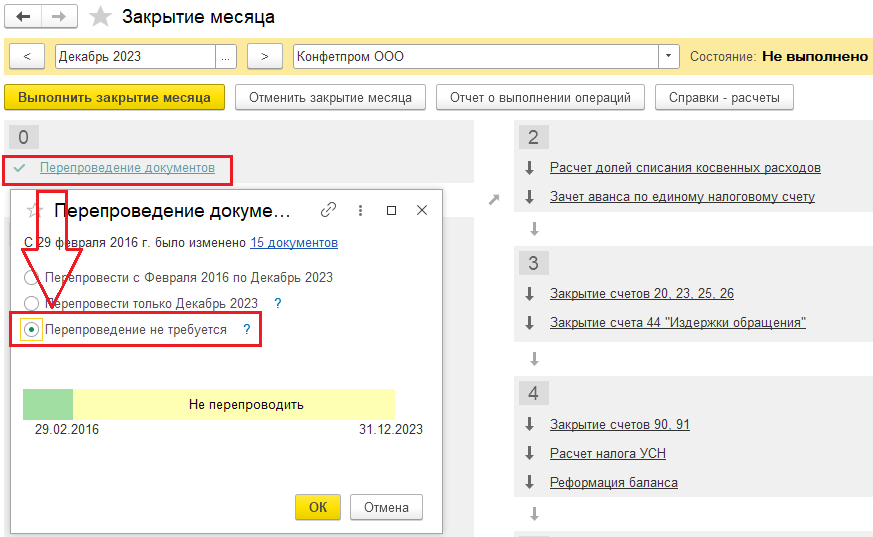Choose Перепроведение не требуется radio button

tap(32, 329)
